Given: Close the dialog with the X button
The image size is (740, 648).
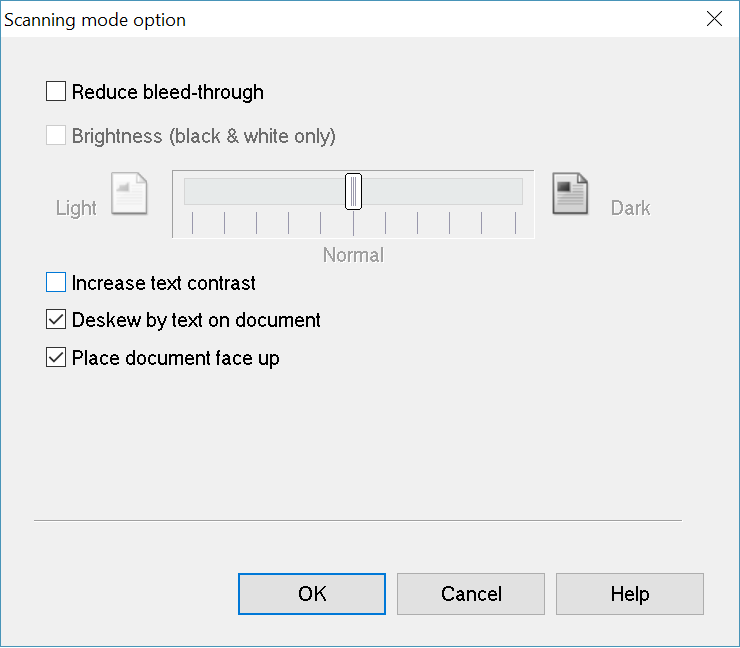Looking at the screenshot, I should 714,19.
